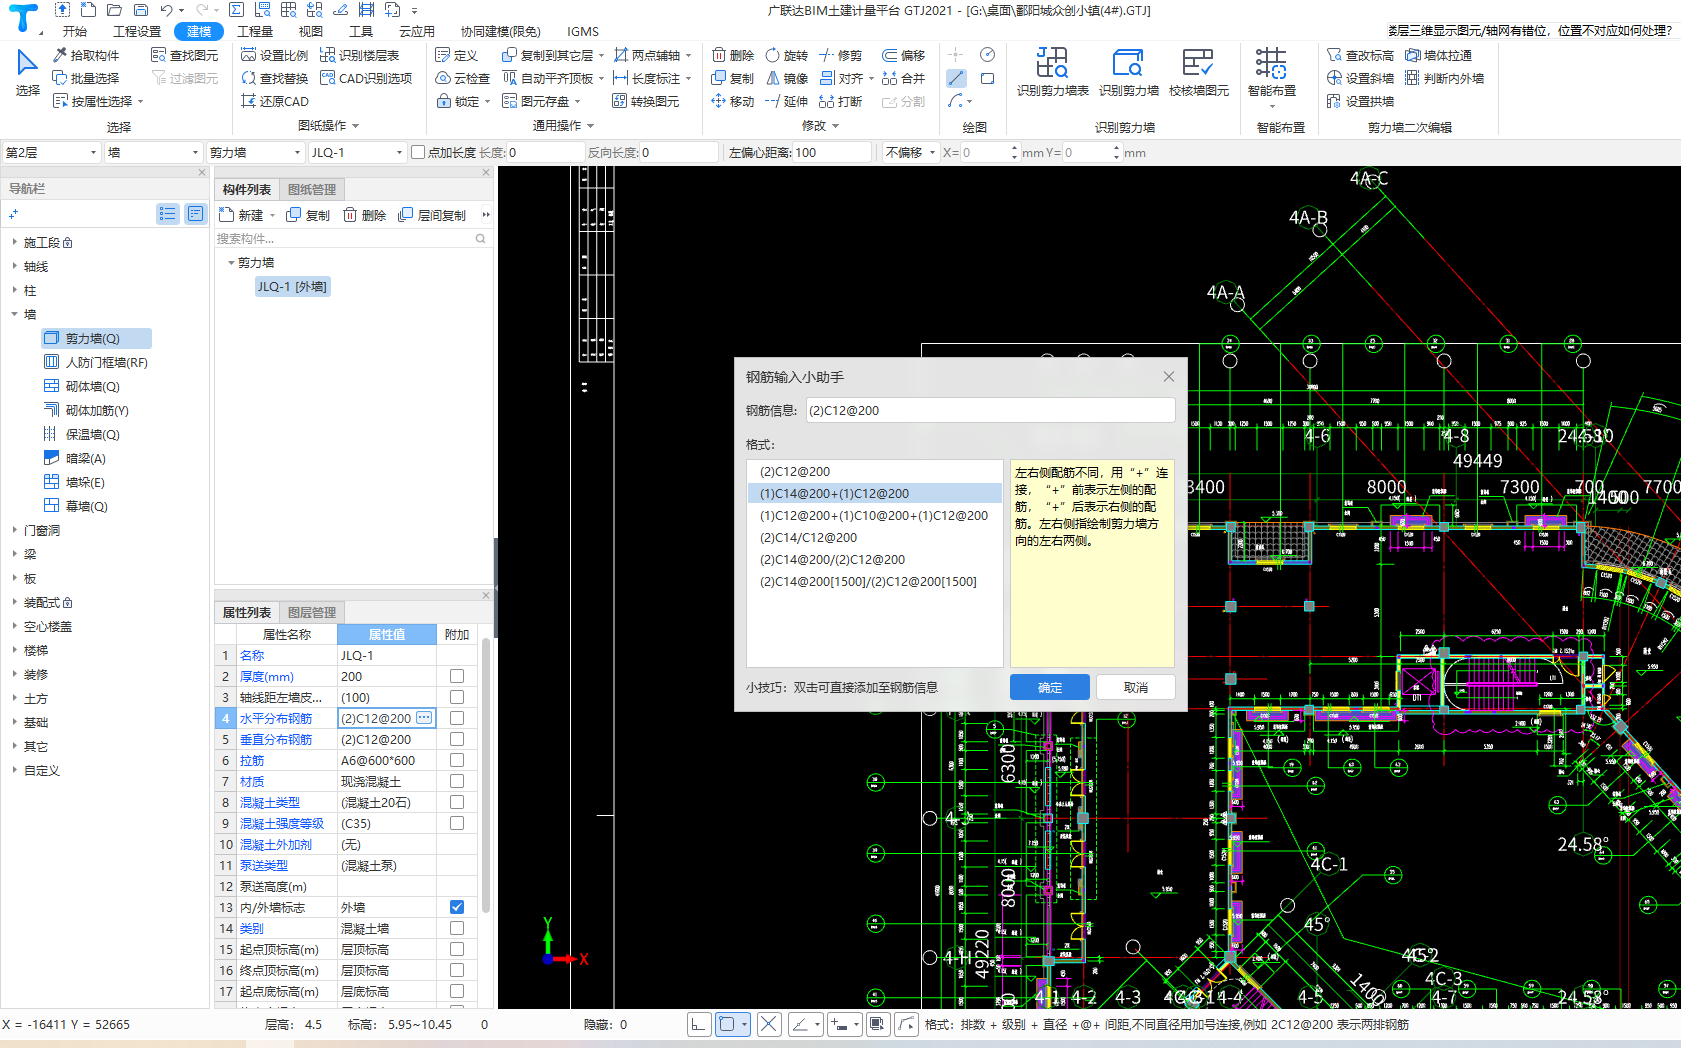Open the 不偏移 offset mode dropdown
This screenshot has height=1048, width=1681.
pos(910,153)
